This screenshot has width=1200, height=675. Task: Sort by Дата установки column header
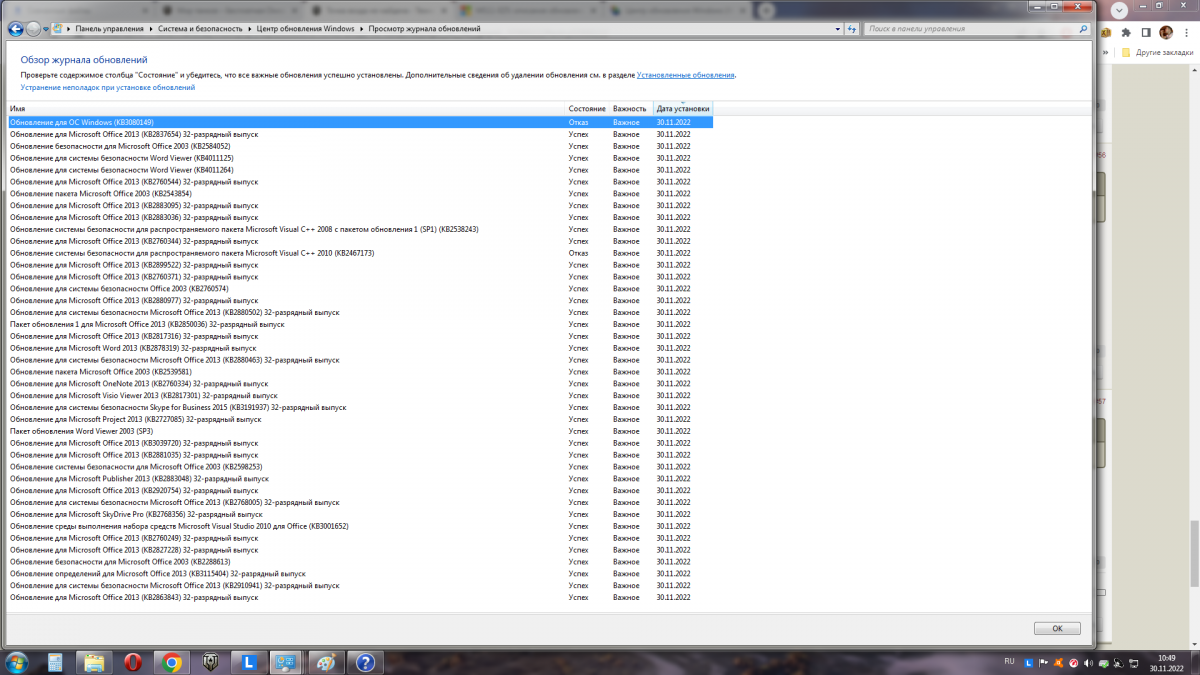(683, 108)
